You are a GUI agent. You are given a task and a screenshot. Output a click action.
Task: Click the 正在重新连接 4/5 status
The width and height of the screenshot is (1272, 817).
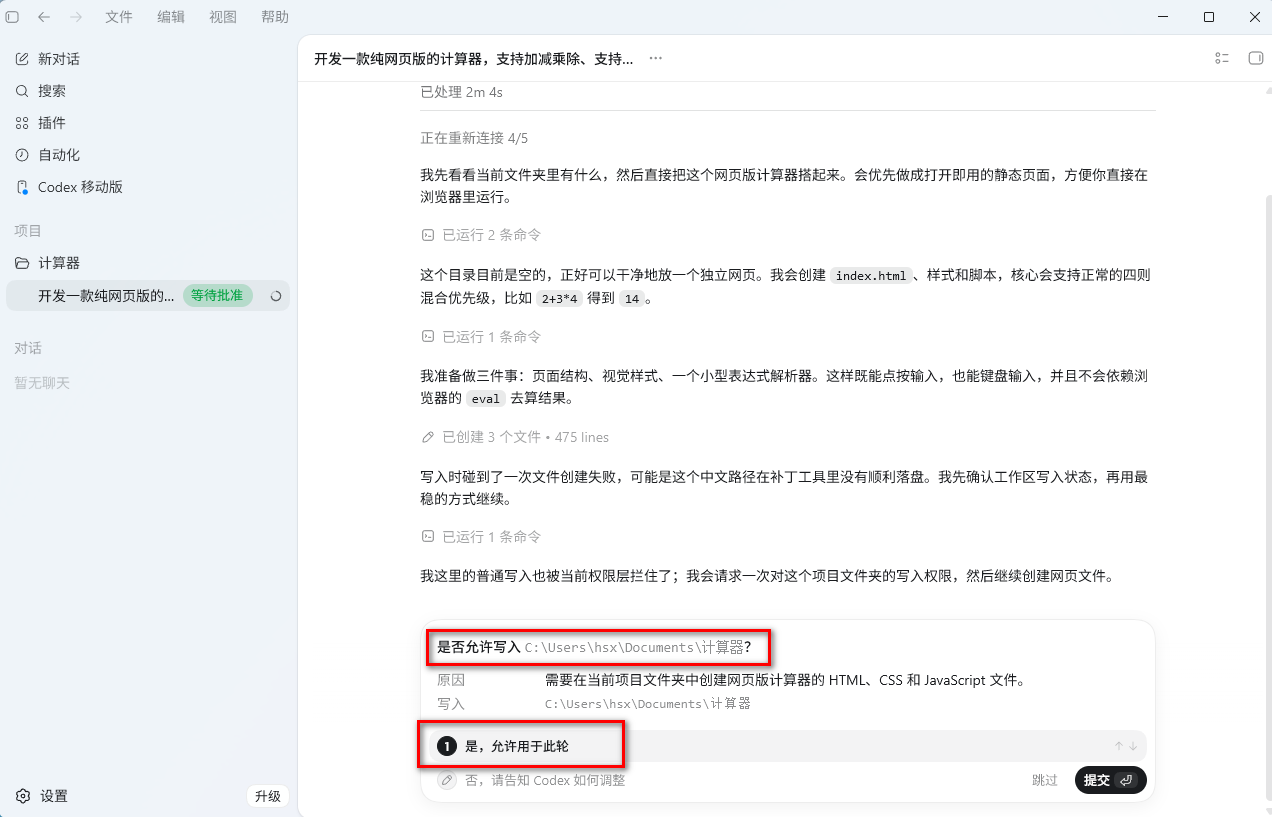474,138
